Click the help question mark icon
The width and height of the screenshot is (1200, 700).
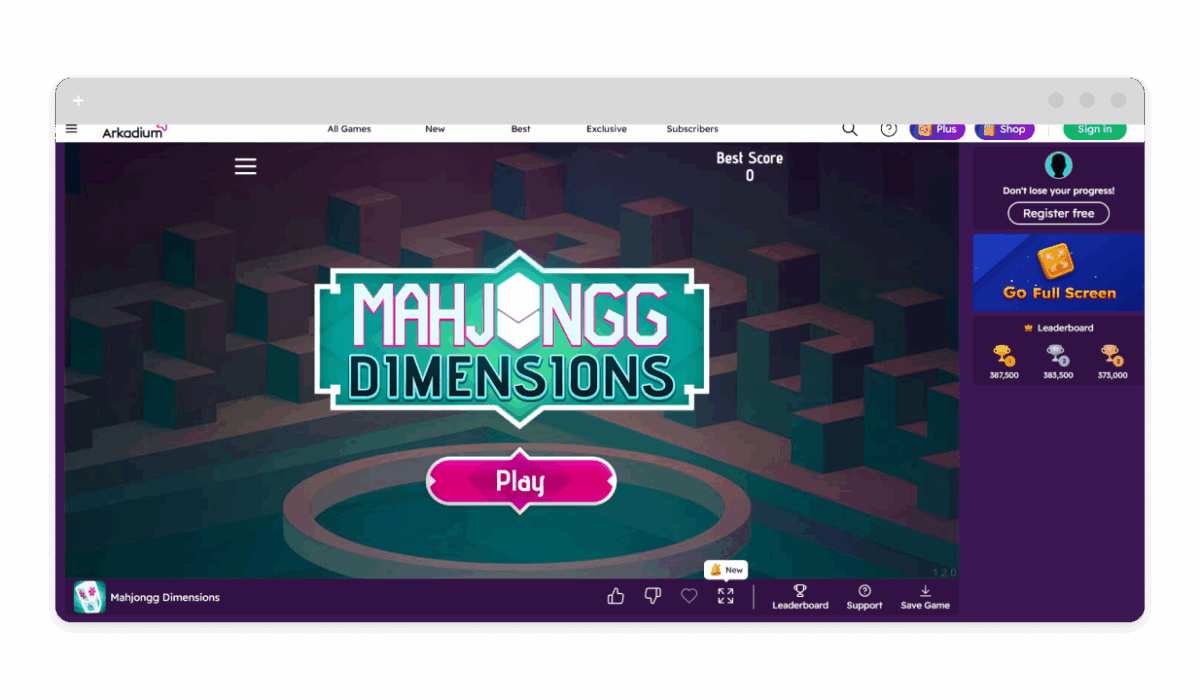pos(888,129)
